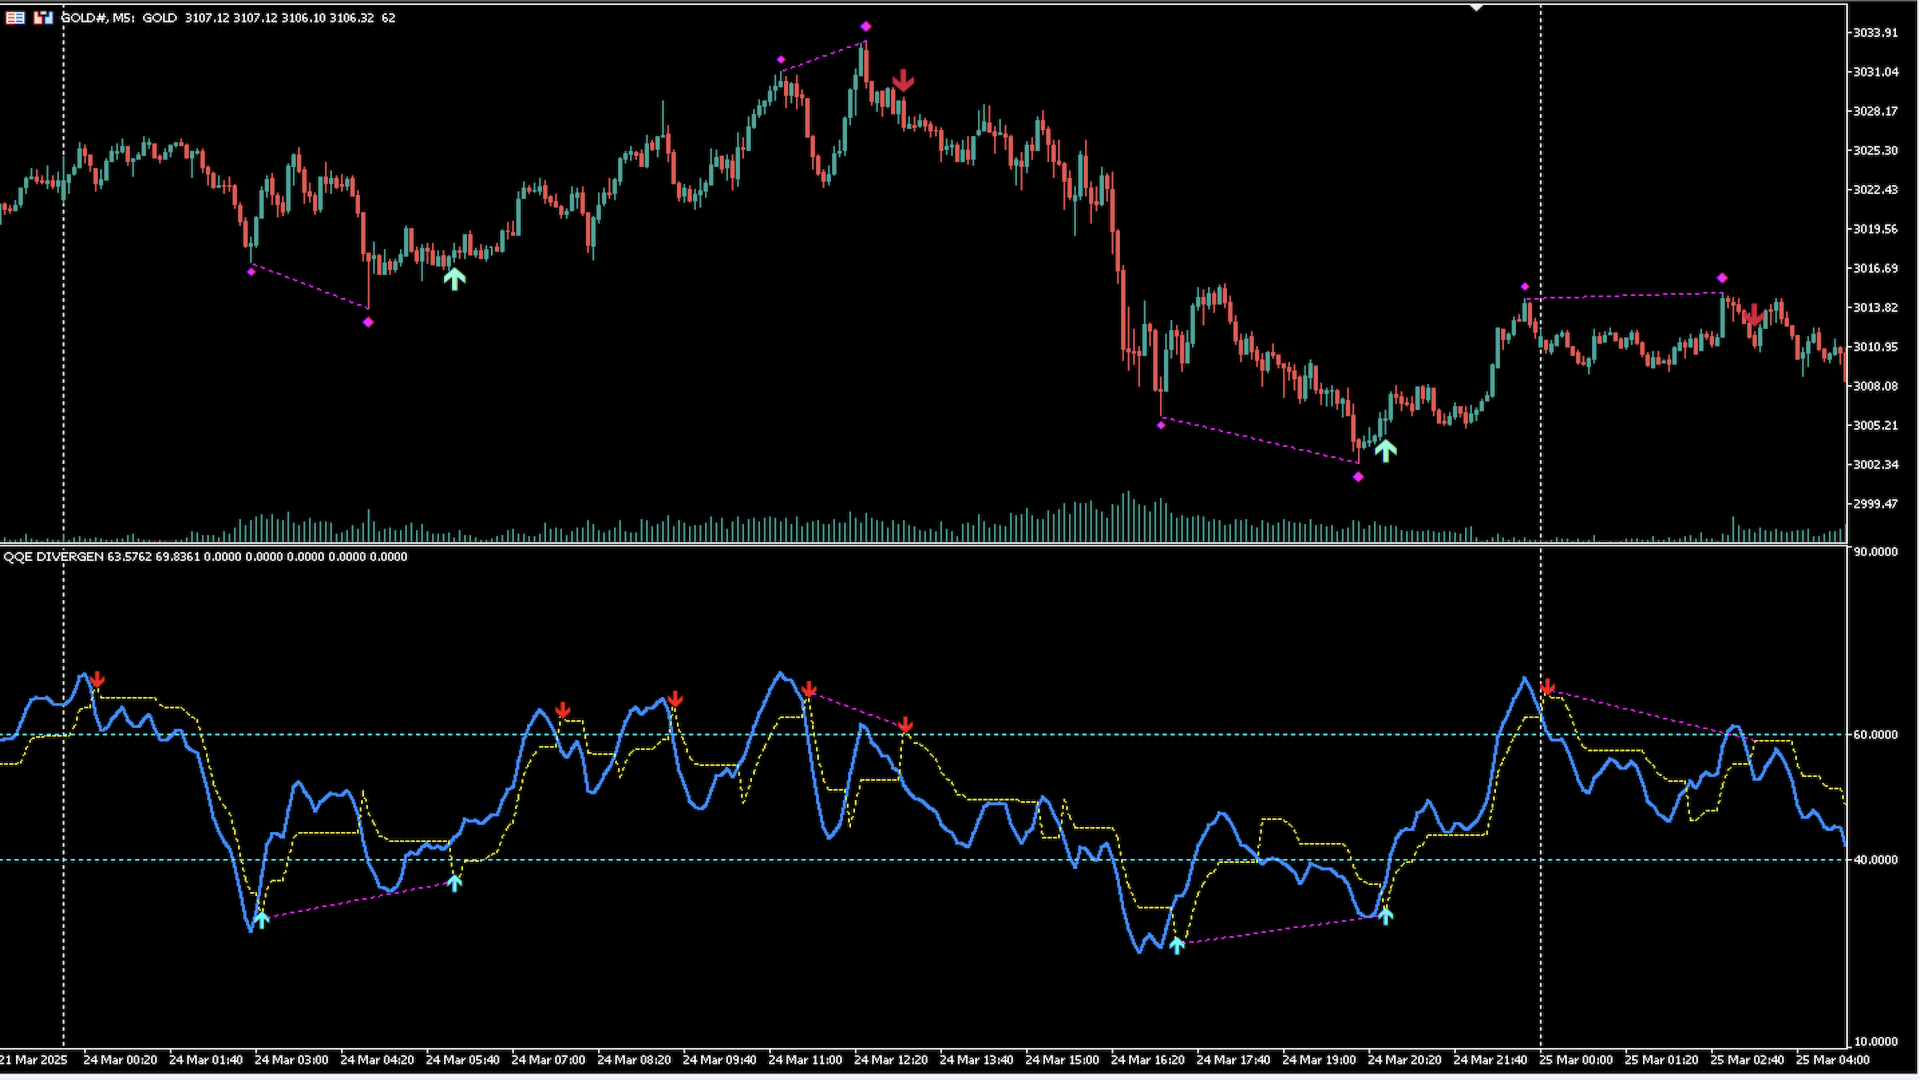The width and height of the screenshot is (1920, 1080).
Task: Select the QQE cyan arrow near 05:40
Action: click(x=455, y=882)
